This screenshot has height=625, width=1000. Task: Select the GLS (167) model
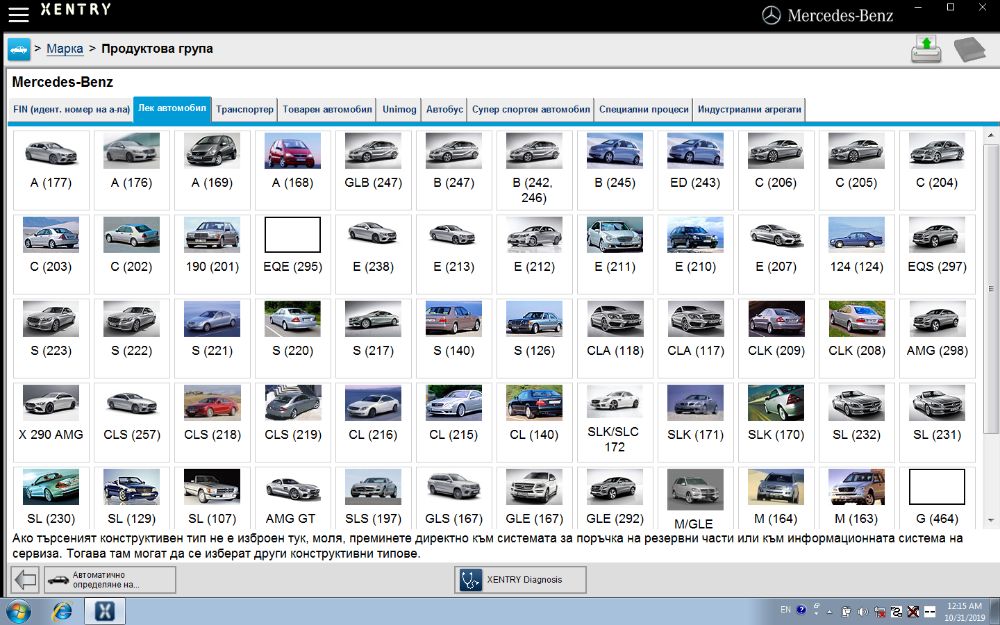tap(454, 498)
